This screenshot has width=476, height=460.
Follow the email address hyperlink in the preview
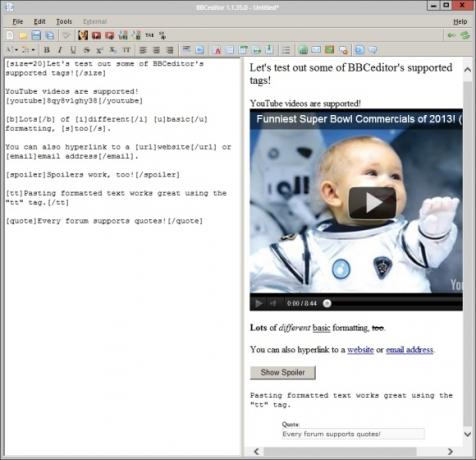point(409,350)
